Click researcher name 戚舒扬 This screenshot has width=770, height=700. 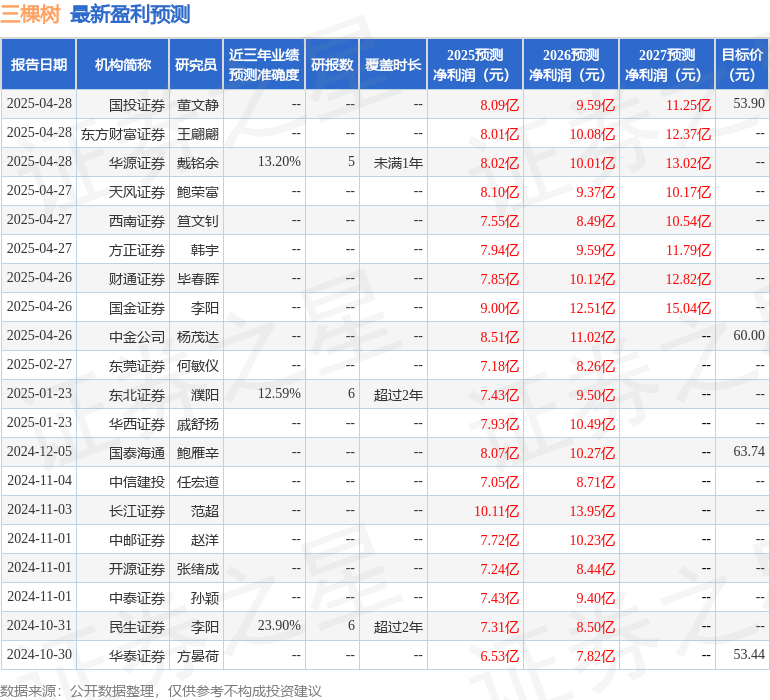(x=197, y=424)
